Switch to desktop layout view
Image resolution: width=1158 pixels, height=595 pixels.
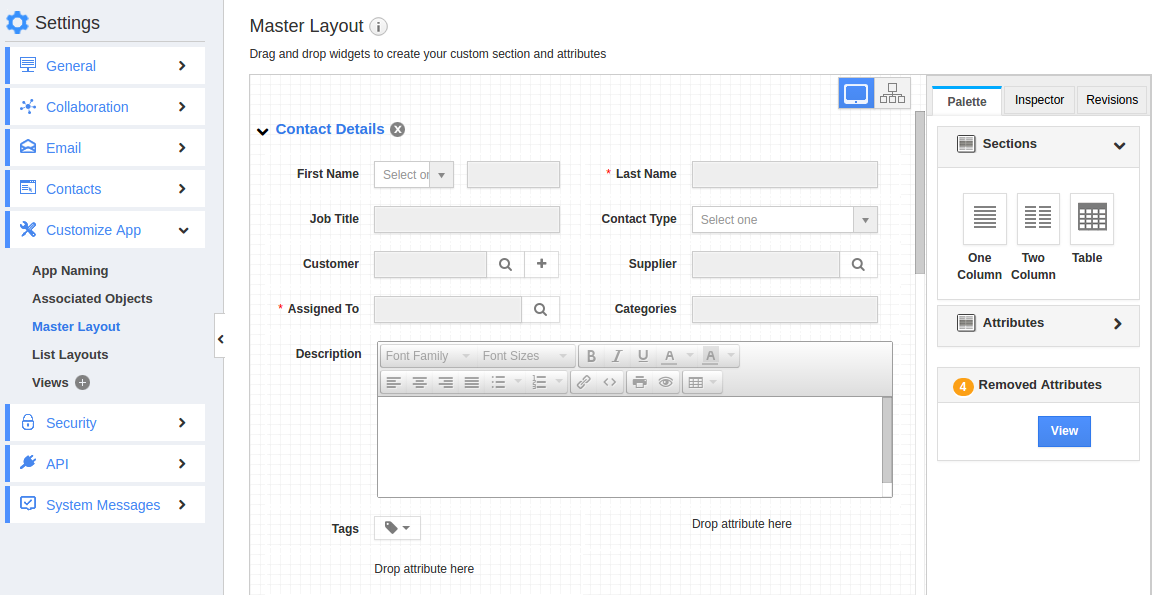[856, 94]
